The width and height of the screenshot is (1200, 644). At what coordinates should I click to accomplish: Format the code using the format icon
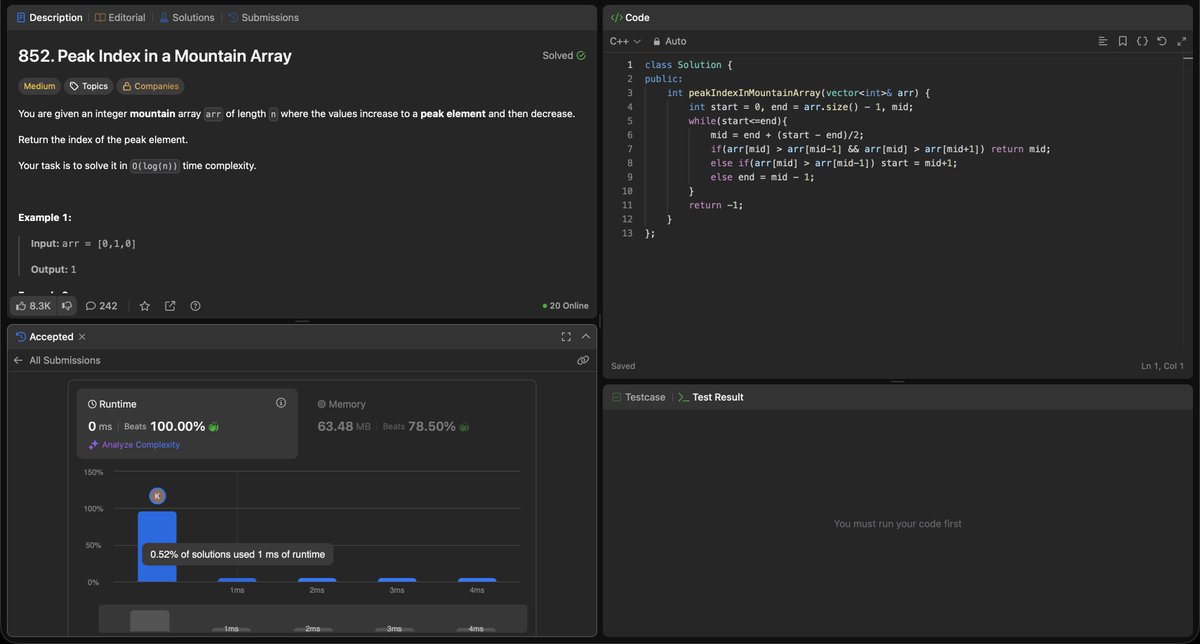(1142, 41)
